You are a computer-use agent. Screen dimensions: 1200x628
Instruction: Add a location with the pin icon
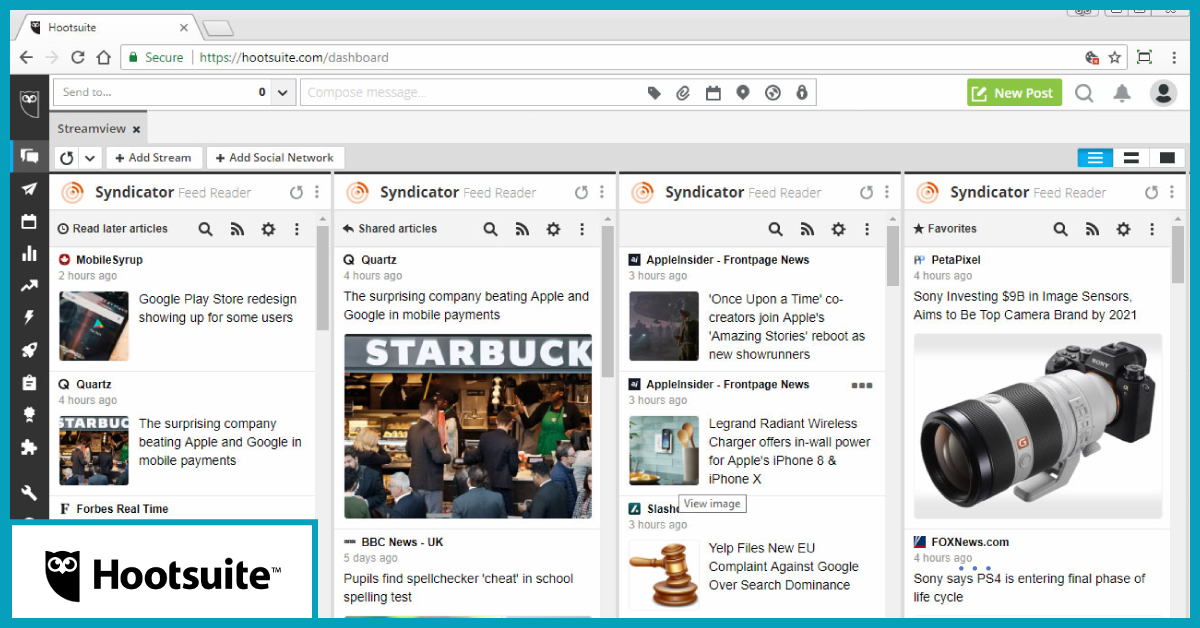click(x=742, y=92)
